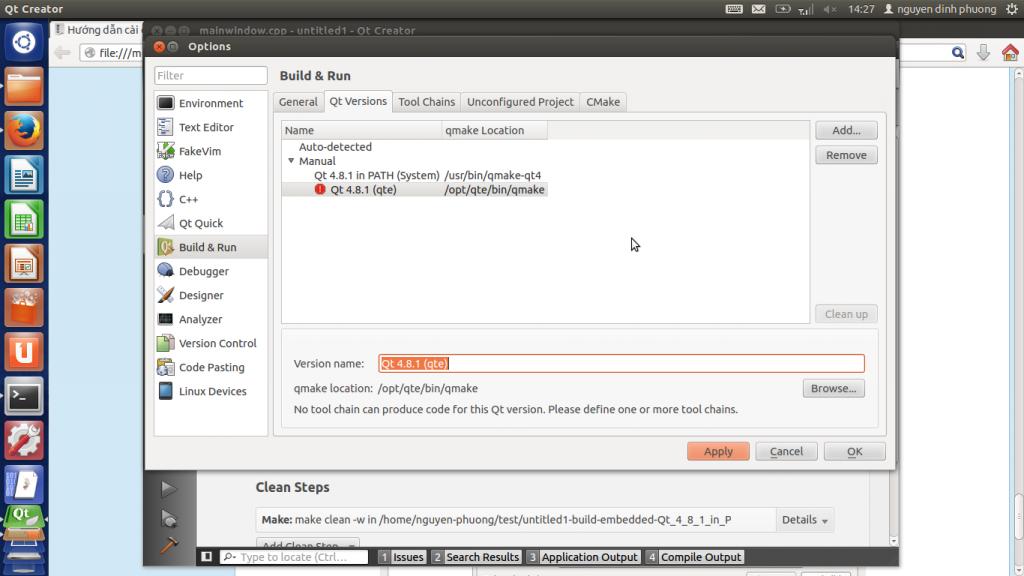Open the Help options category

(210, 175)
